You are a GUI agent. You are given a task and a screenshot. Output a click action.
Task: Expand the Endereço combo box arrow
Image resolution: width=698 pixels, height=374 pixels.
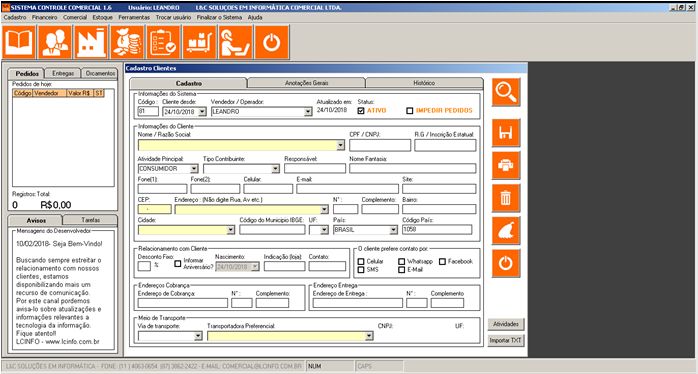pyautogui.click(x=324, y=209)
